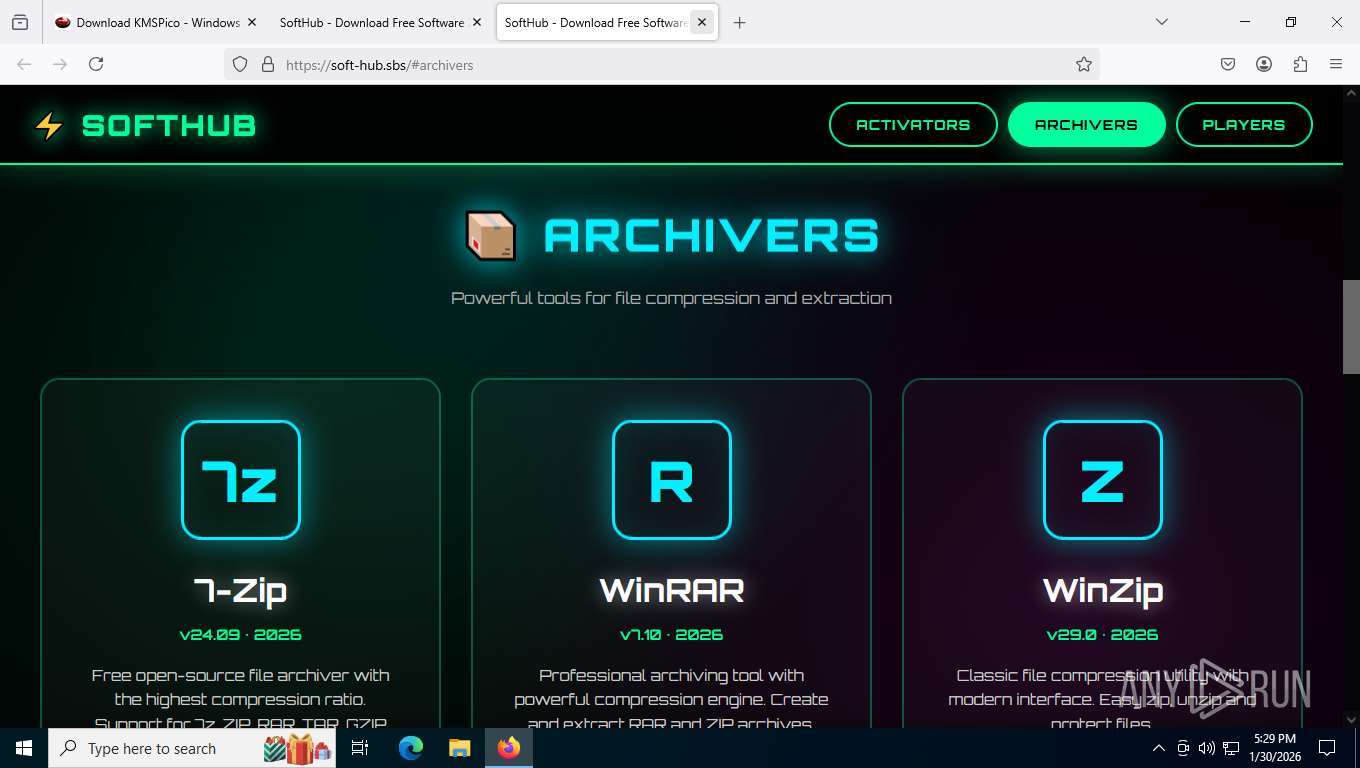
Task: Open recent browsing tab history icon
Action: pos(20,22)
